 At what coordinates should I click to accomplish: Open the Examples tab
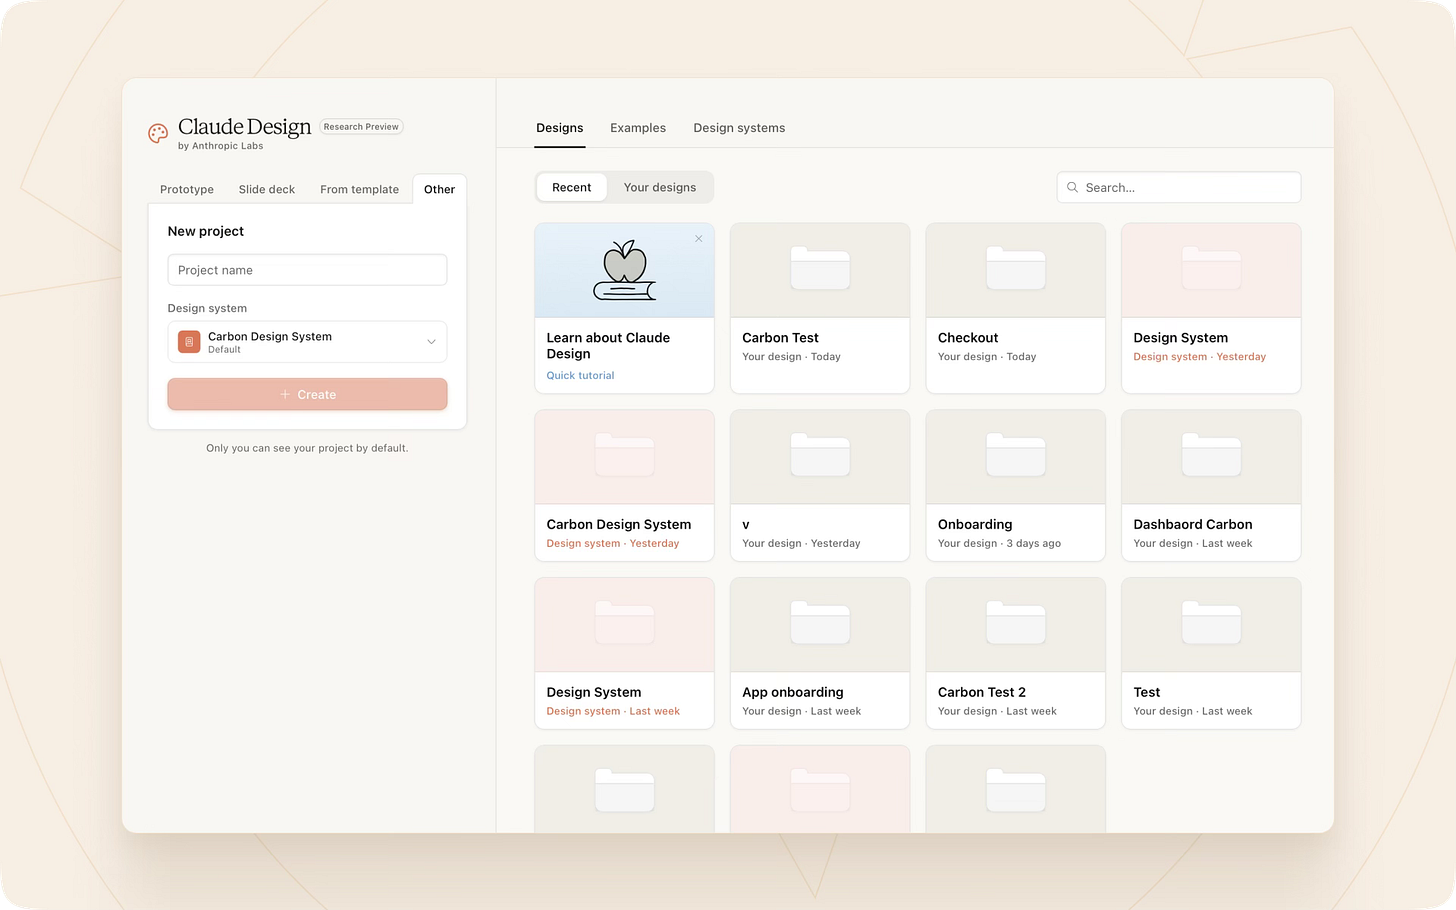(638, 128)
